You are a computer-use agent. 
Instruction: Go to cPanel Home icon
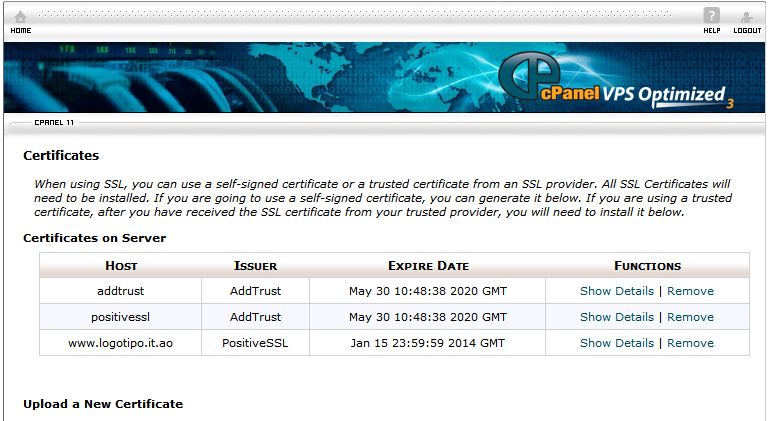pyautogui.click(x=20, y=17)
